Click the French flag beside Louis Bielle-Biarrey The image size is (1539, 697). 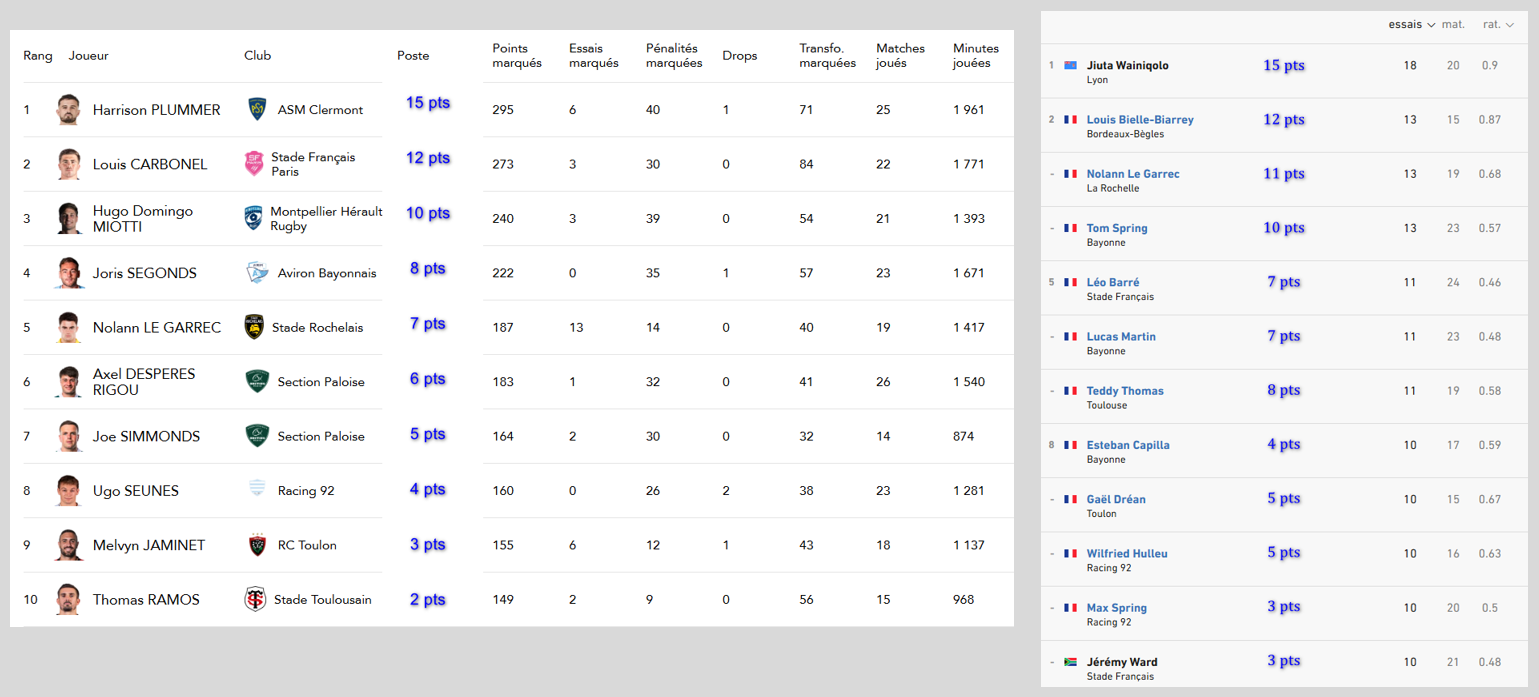click(1070, 119)
